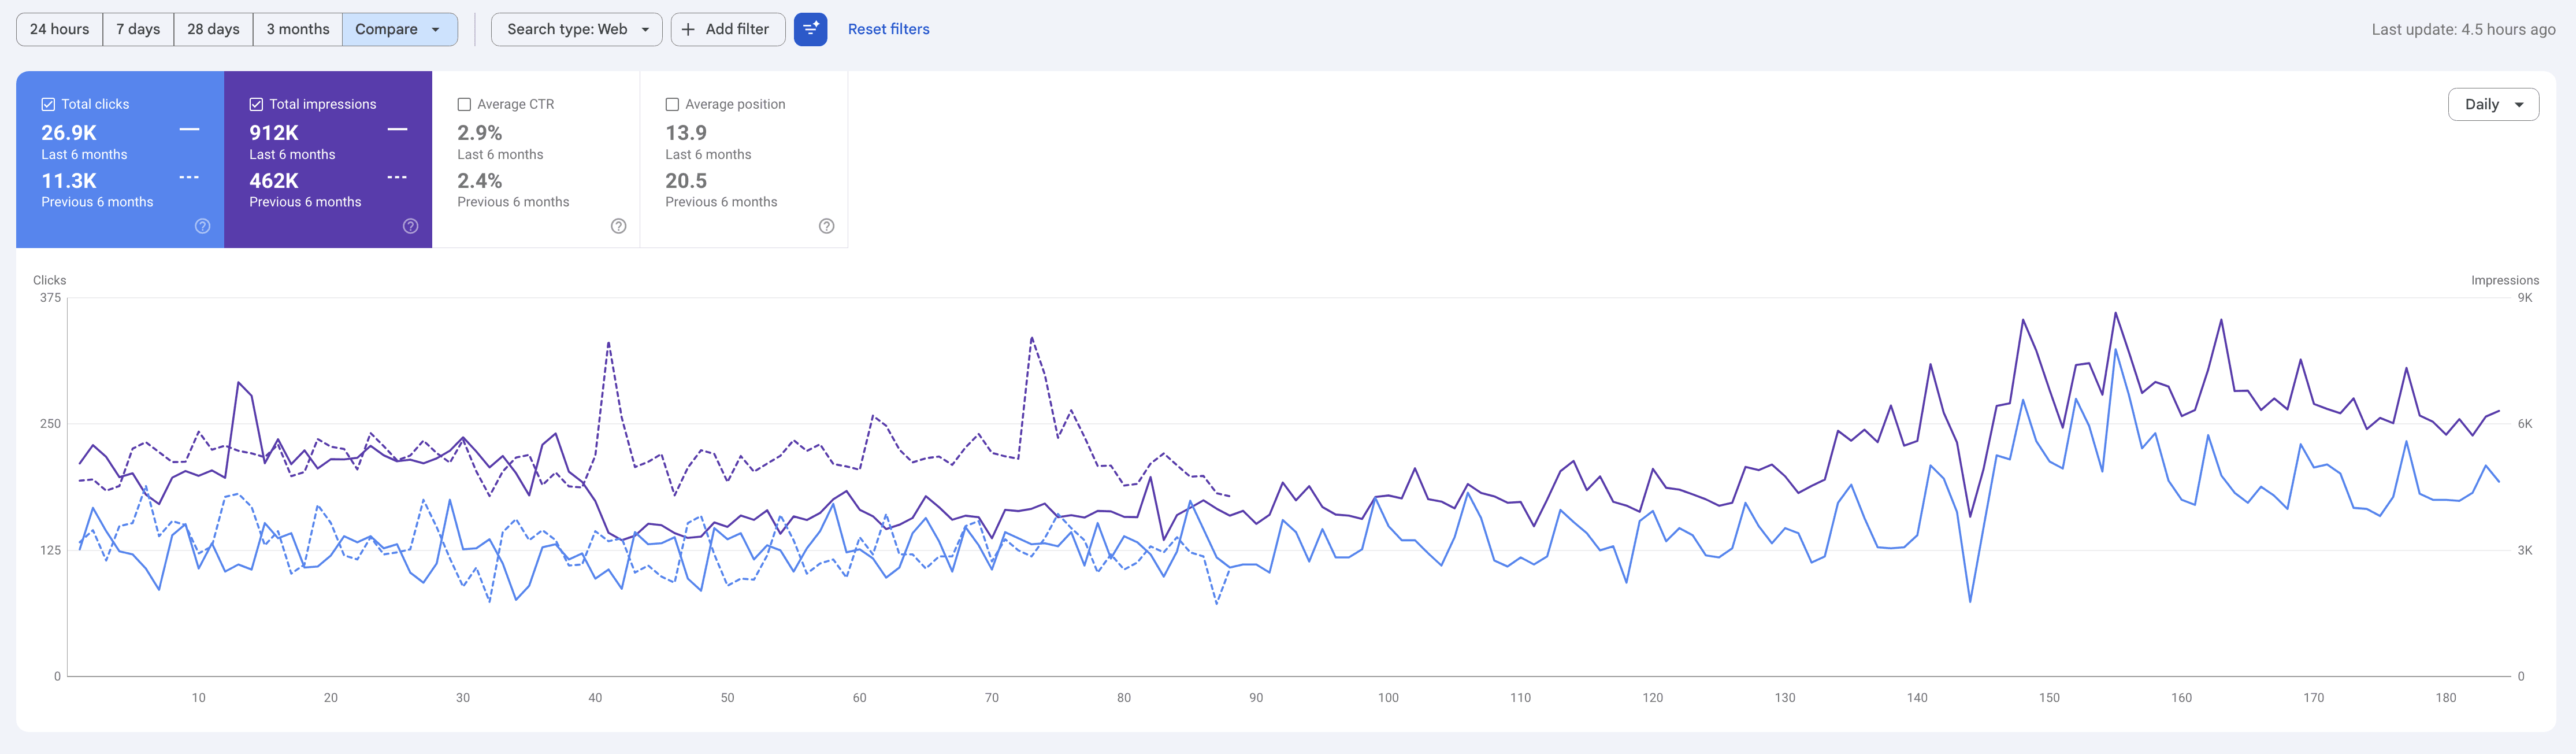Enable the Average CTR checkbox

click(x=464, y=104)
